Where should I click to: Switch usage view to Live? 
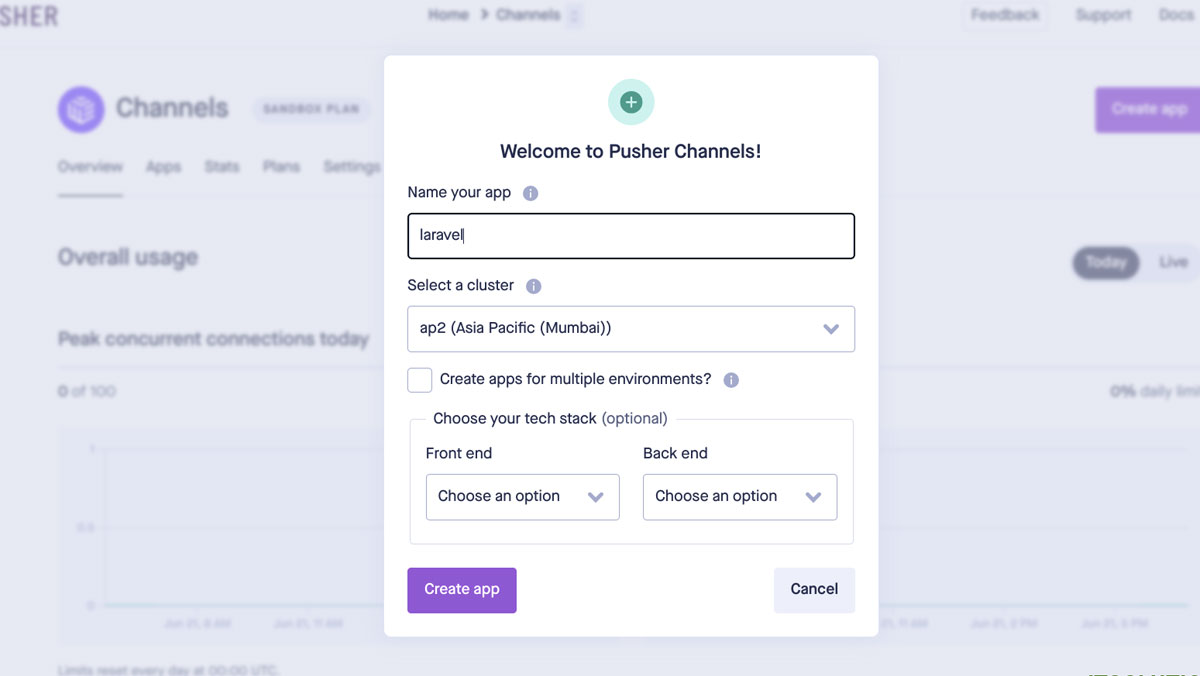1173,262
